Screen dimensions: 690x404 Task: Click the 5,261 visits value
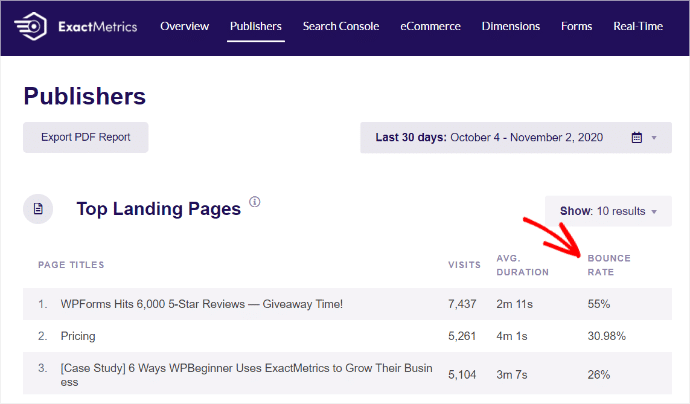(x=462, y=336)
